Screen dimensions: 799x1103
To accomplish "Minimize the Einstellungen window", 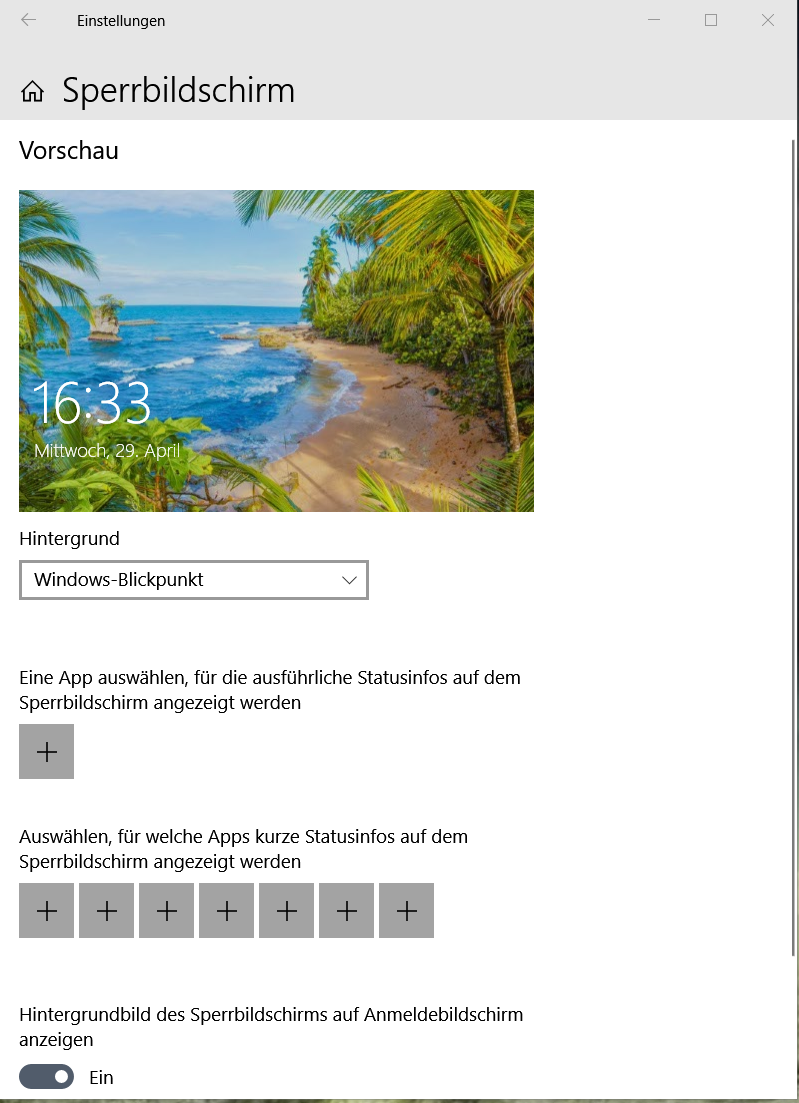I will [654, 20].
